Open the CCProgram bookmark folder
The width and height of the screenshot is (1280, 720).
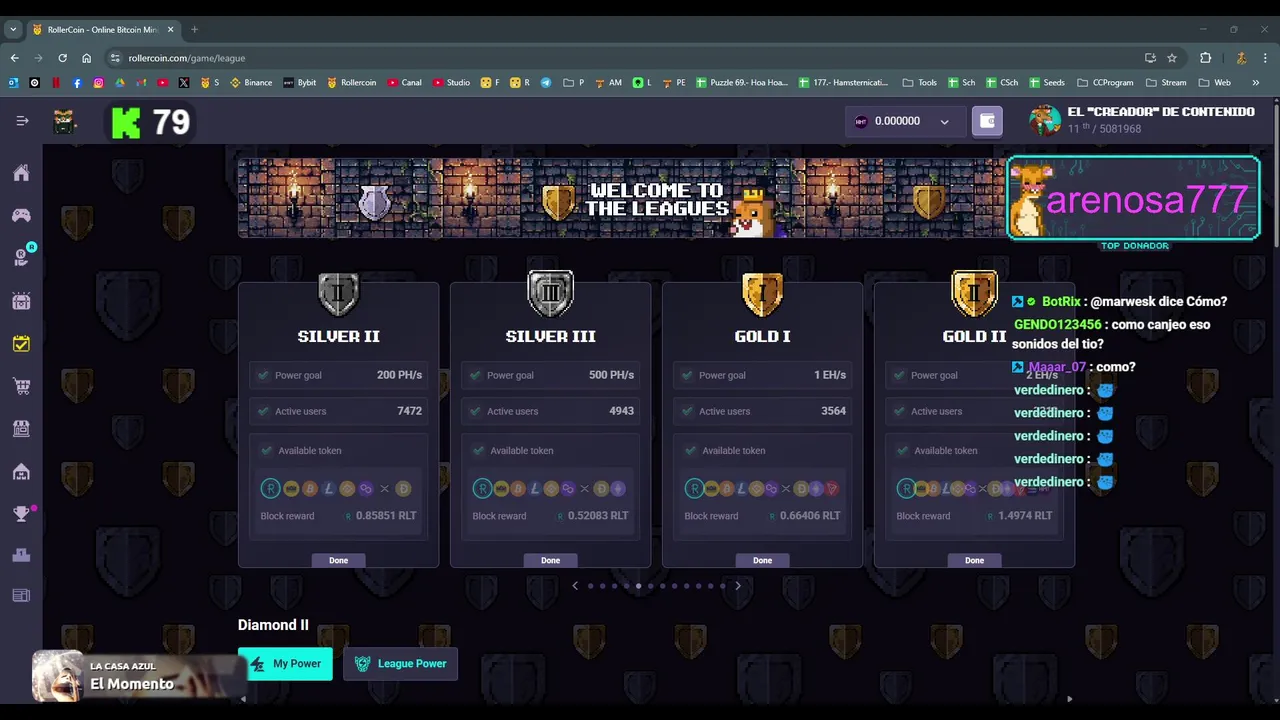(x=1103, y=83)
